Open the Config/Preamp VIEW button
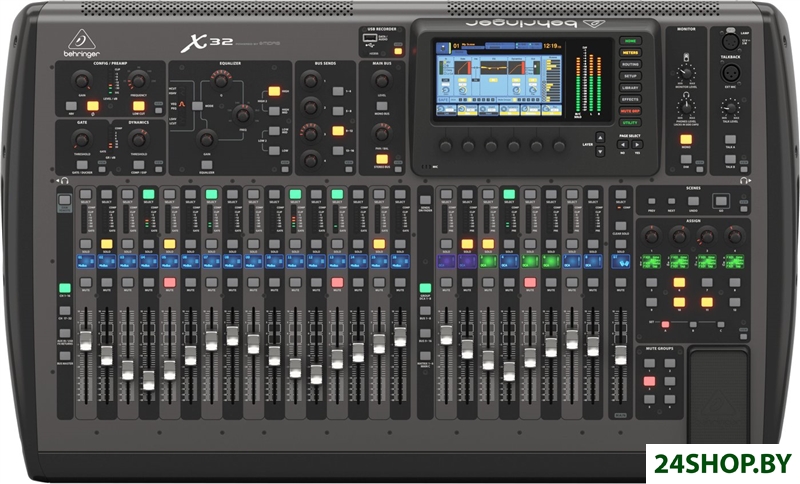The height and width of the screenshot is (484, 800). click(159, 110)
